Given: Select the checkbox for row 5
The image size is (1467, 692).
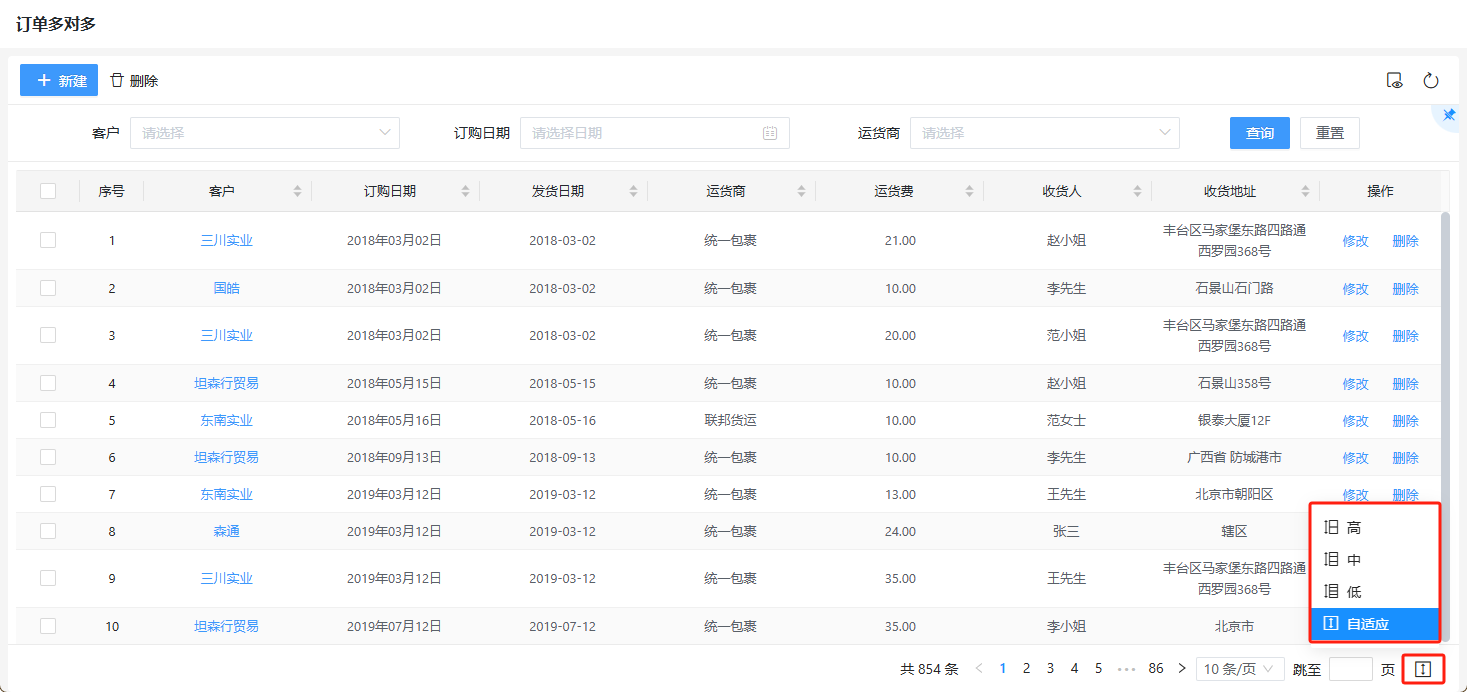Looking at the screenshot, I should click(x=48, y=420).
